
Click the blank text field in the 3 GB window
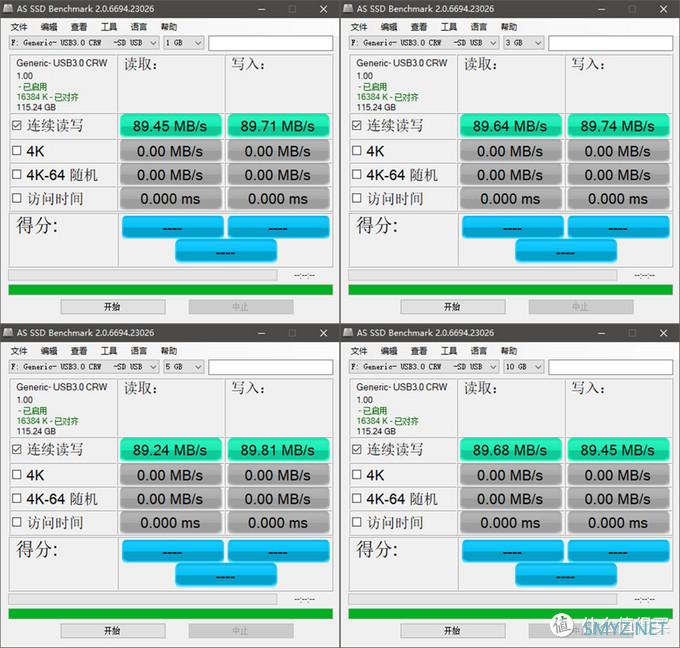point(611,43)
